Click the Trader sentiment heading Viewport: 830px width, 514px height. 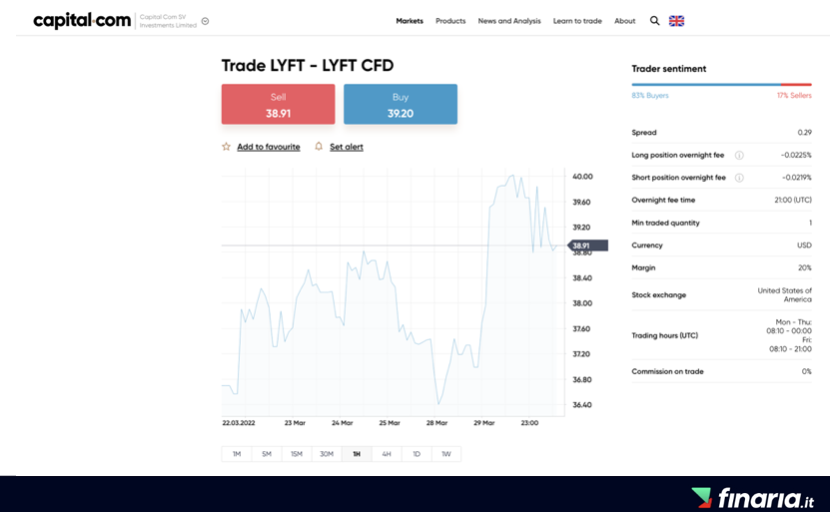[669, 69]
